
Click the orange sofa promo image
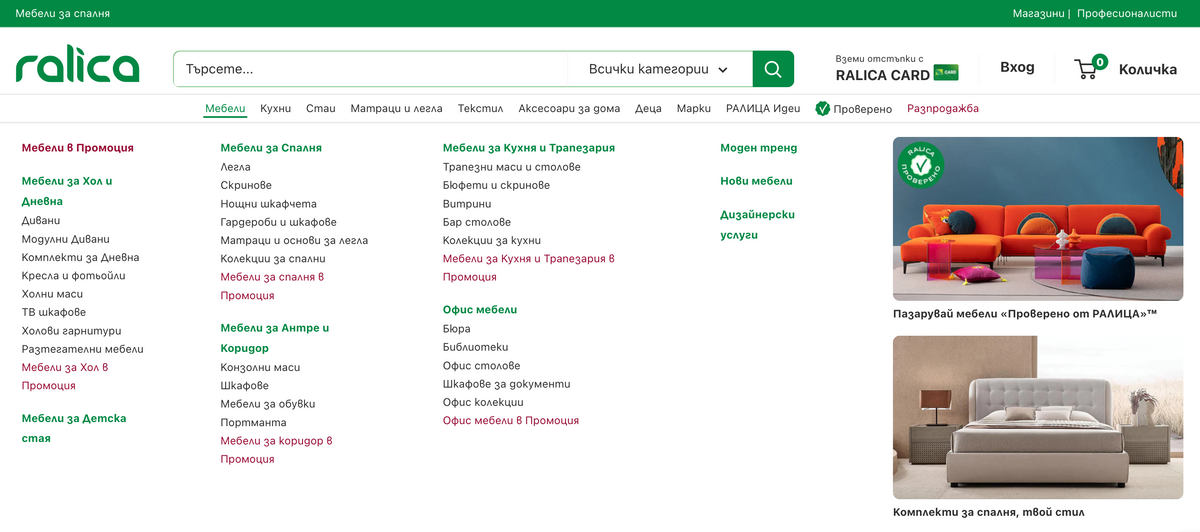pos(1038,218)
